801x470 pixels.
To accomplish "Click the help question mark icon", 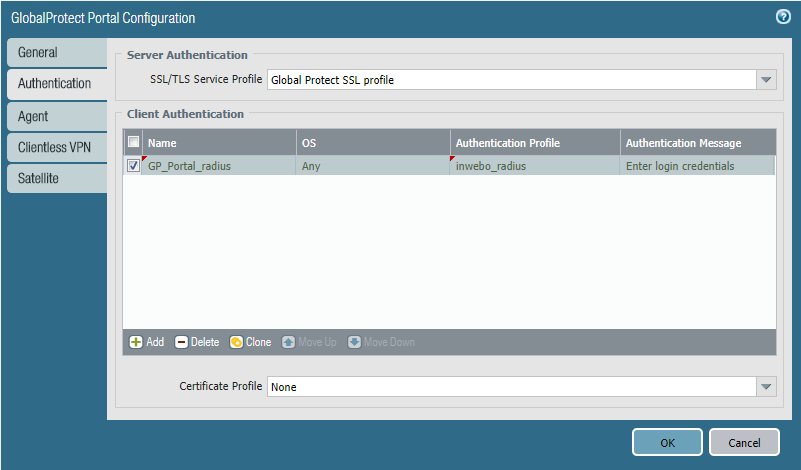I will click(783, 17).
